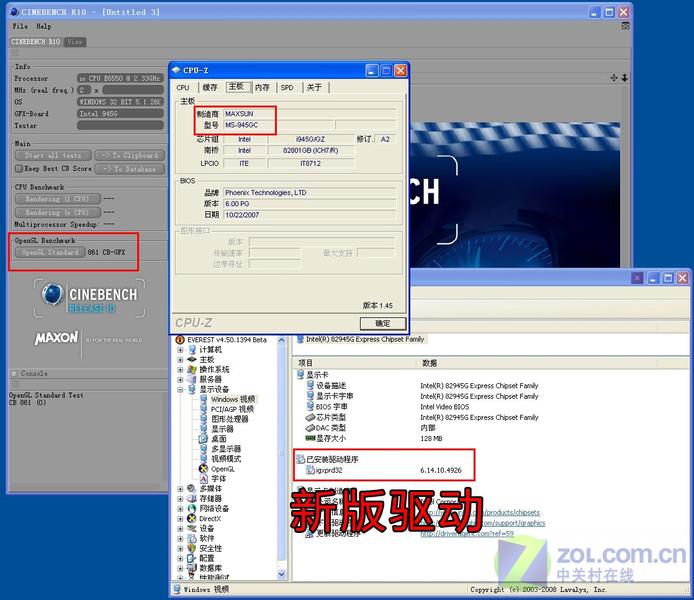Click the To Database button
The image size is (694, 600).
pos(129,169)
